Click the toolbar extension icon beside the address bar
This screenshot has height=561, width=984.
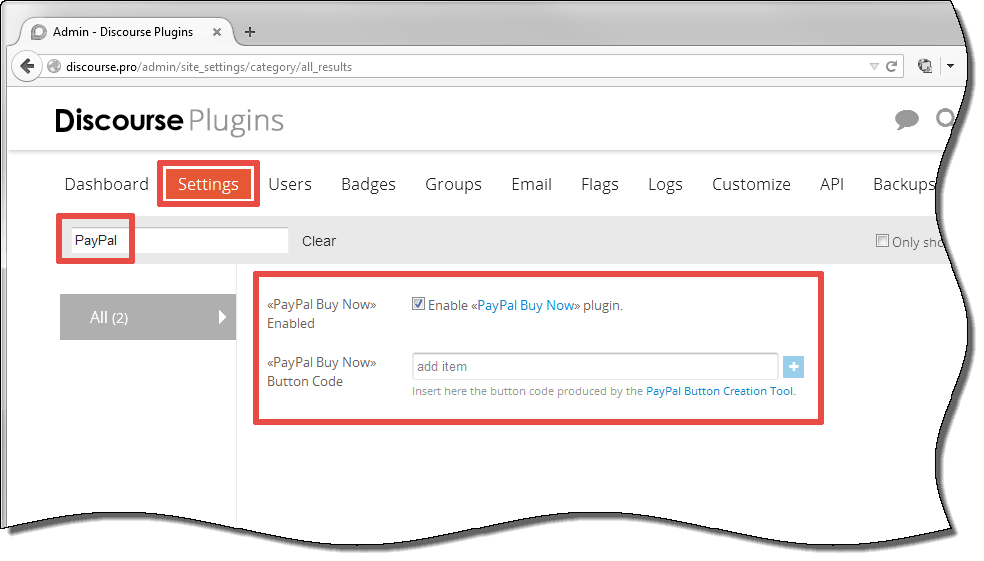[x=925, y=66]
